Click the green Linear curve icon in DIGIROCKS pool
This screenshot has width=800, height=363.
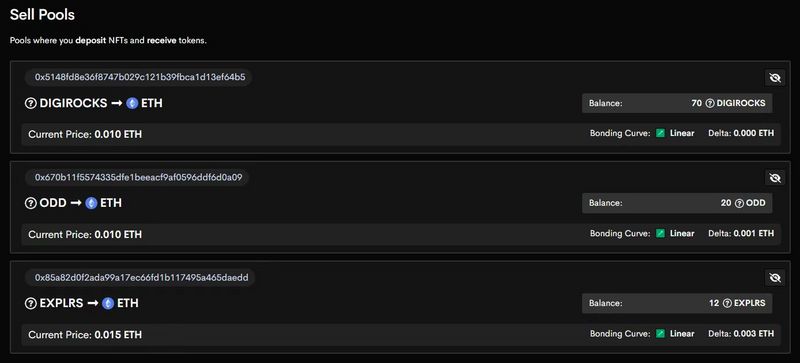[661, 133]
